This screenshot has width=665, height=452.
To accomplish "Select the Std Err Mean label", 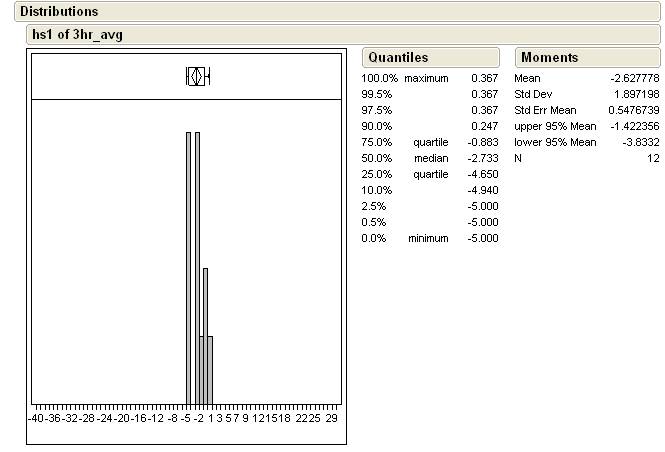I will pos(545,110).
